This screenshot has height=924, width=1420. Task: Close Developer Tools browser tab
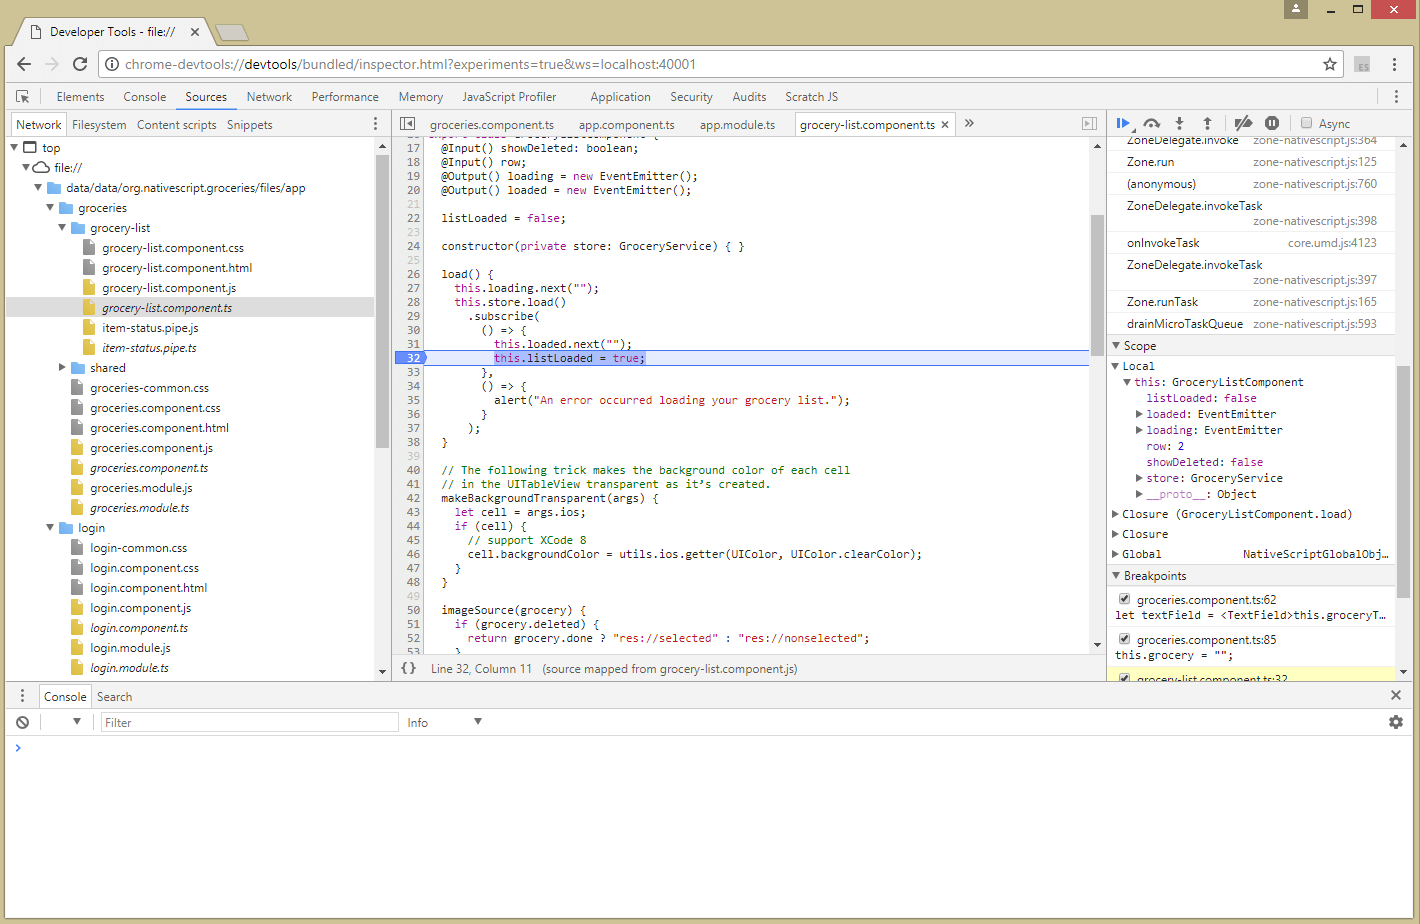point(195,32)
